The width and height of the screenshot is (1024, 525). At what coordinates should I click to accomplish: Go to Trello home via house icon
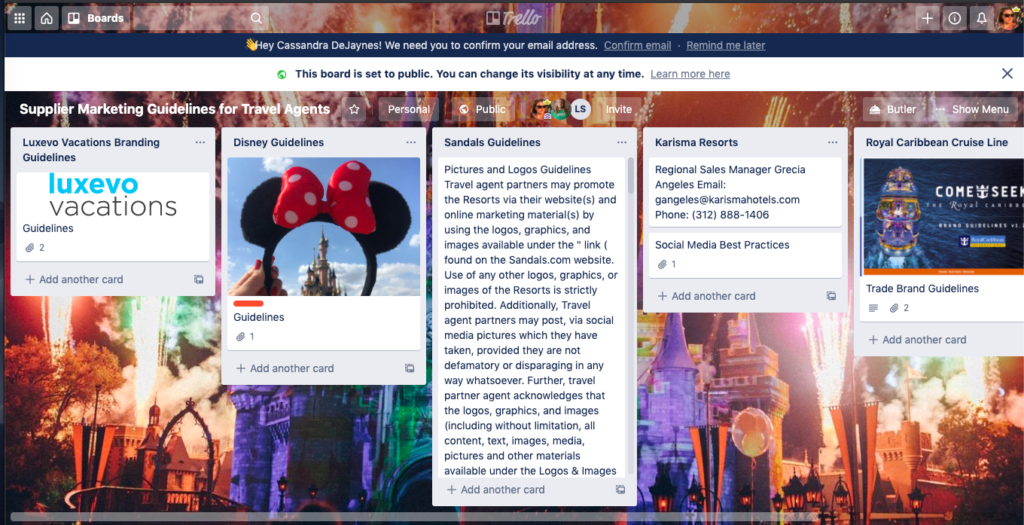point(46,18)
